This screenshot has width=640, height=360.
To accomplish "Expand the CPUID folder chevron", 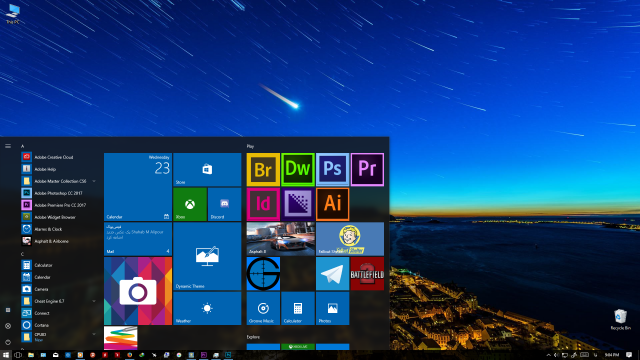I will click(x=94, y=334).
